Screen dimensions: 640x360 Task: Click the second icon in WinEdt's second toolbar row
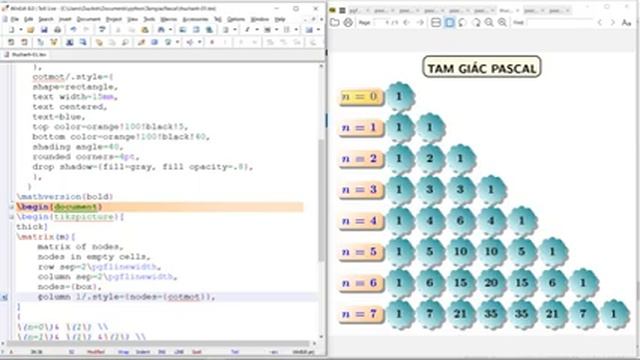click(24, 42)
